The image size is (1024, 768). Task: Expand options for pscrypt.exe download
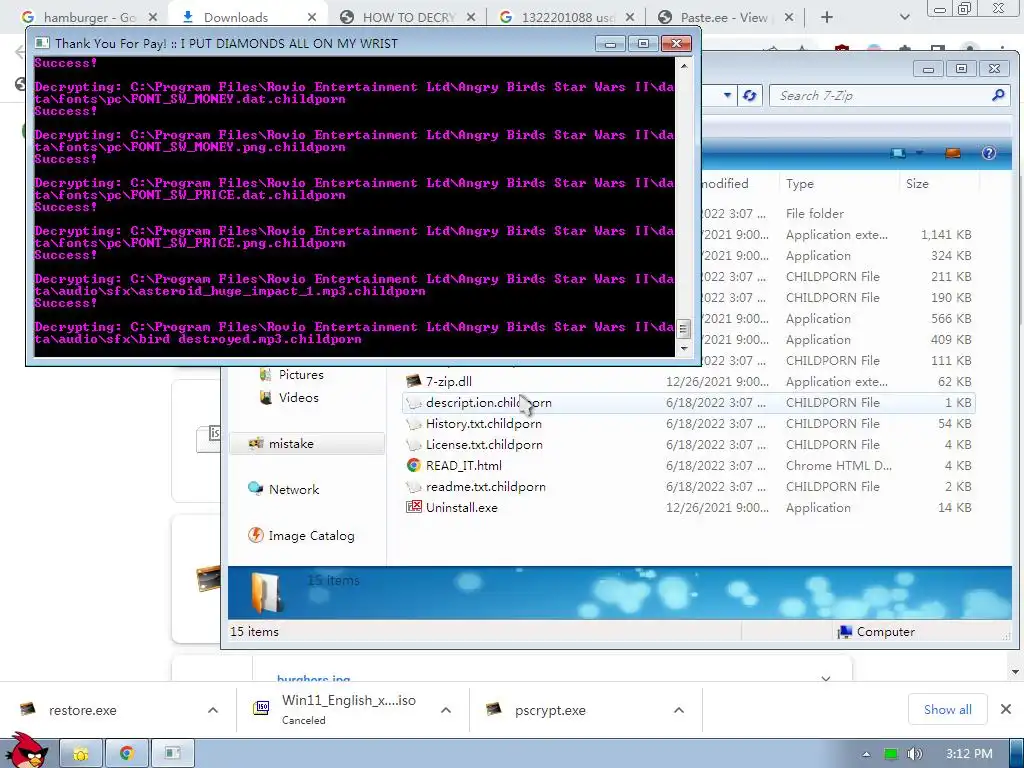679,710
